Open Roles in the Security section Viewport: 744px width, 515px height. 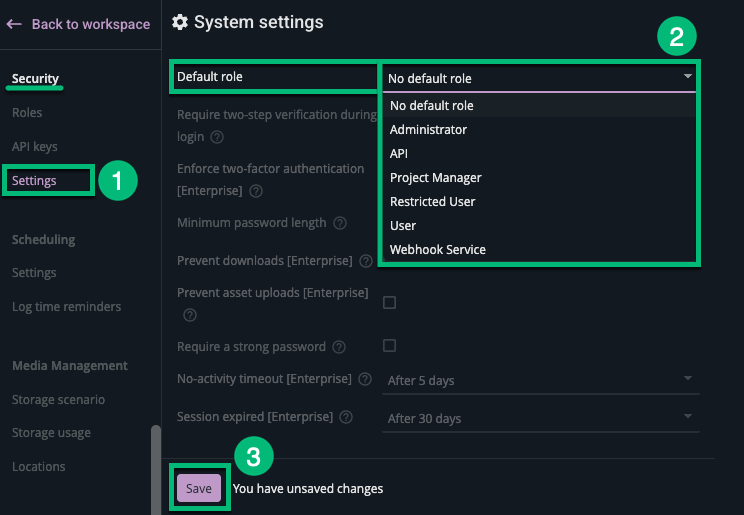[x=27, y=112]
